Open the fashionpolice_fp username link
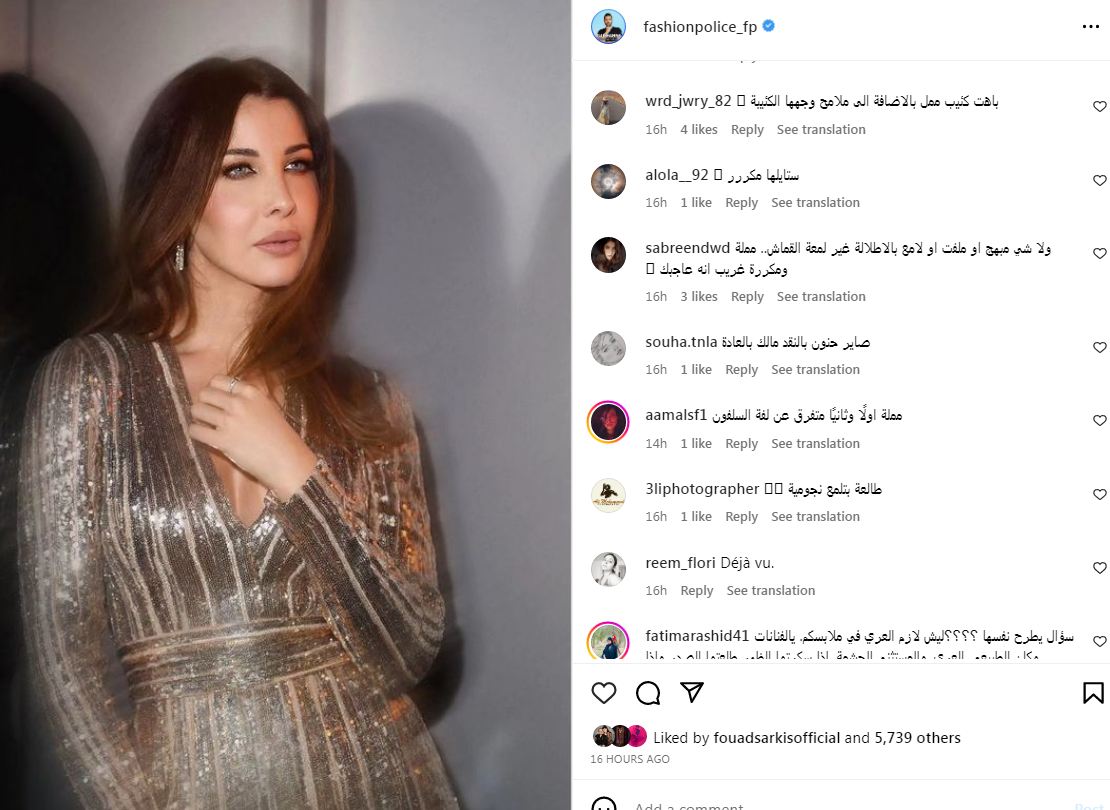Image resolution: width=1110 pixels, height=810 pixels. [700, 27]
